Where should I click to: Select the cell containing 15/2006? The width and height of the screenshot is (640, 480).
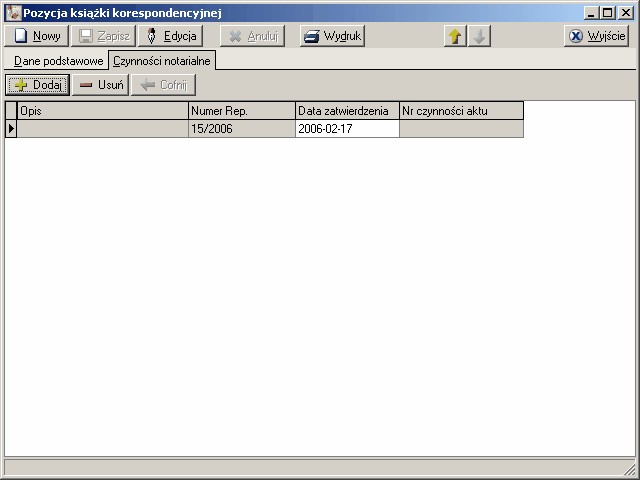point(242,129)
